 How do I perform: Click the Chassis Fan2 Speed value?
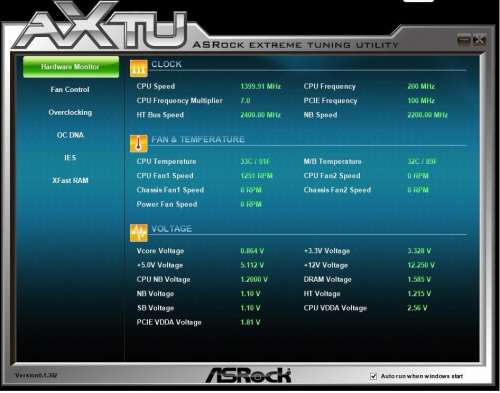pos(418,190)
